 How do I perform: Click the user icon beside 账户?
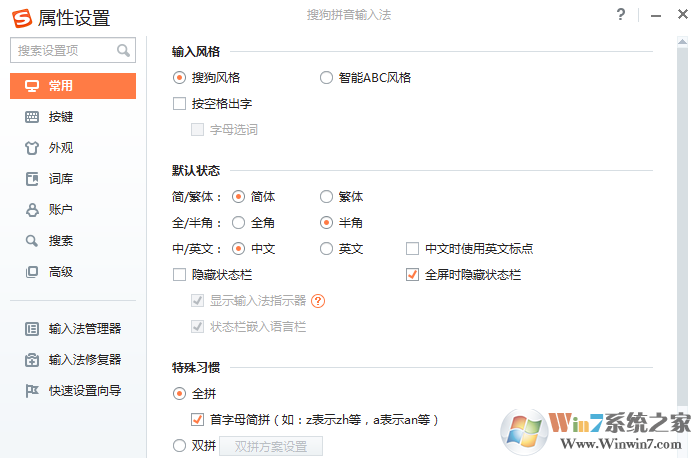click(31, 210)
